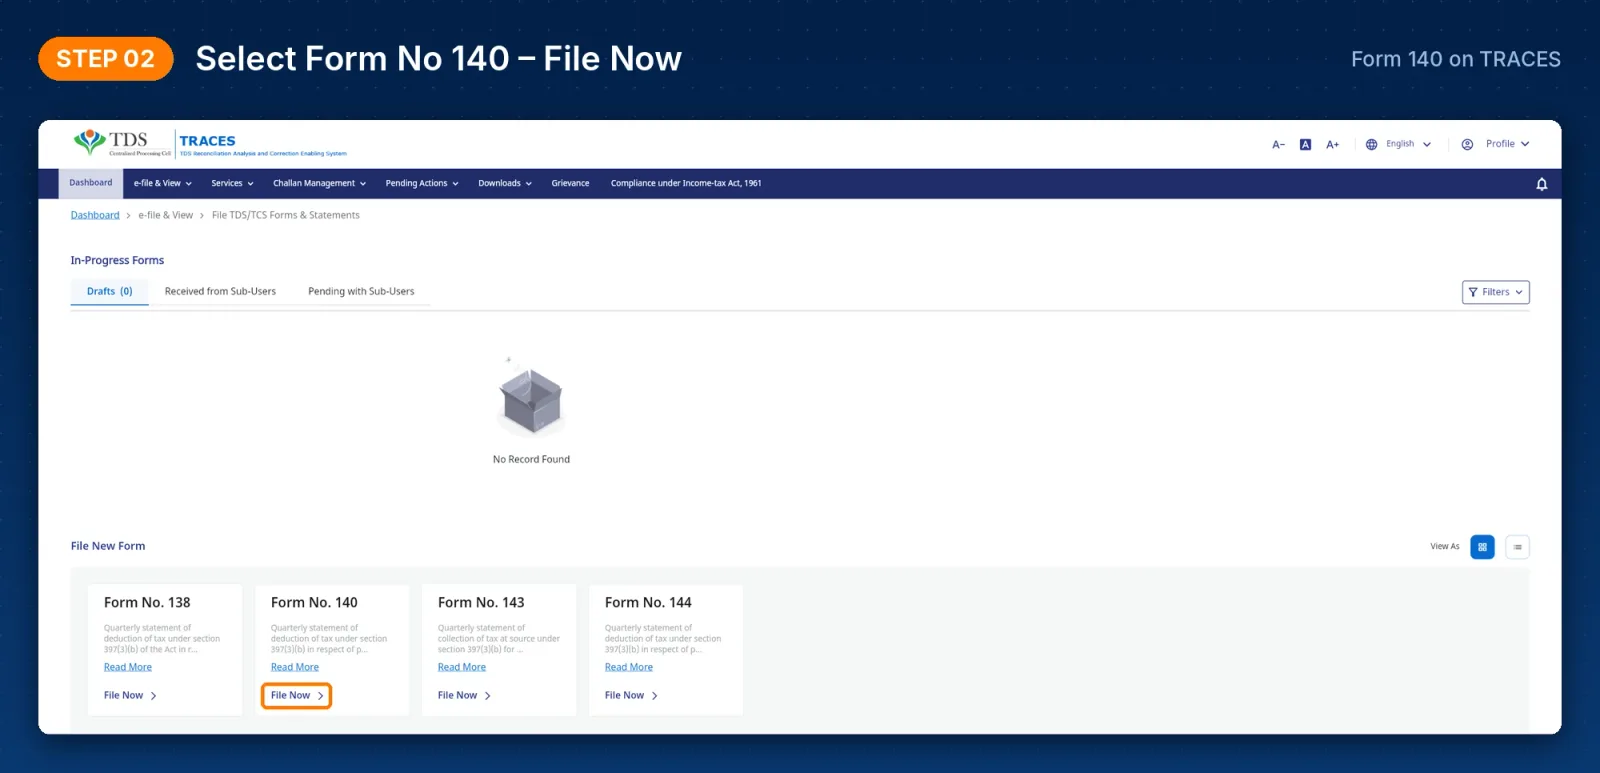The image size is (1600, 773).
Task: Expand the Services menu
Action: pos(232,183)
